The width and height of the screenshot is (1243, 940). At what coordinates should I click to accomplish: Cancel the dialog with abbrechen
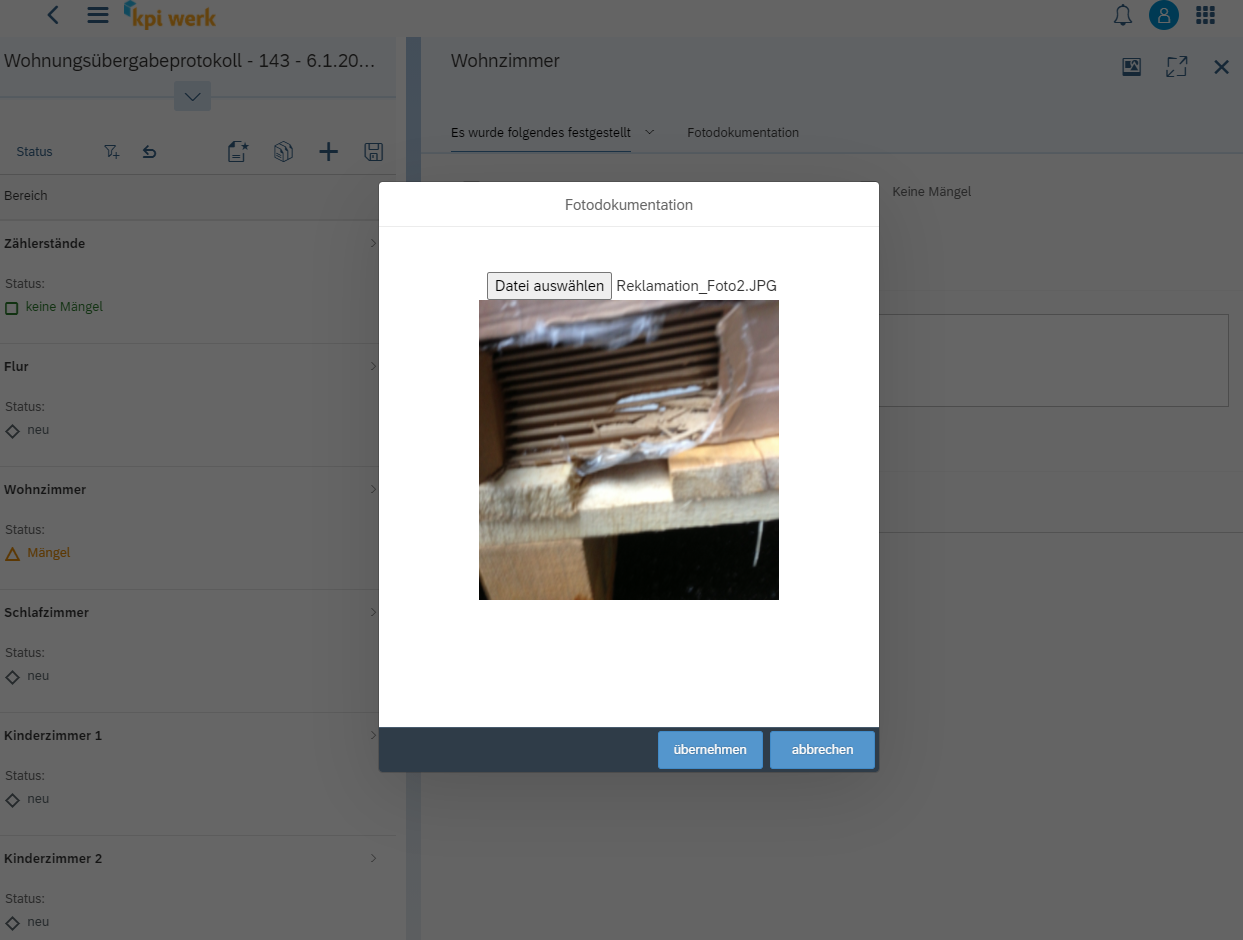(822, 749)
